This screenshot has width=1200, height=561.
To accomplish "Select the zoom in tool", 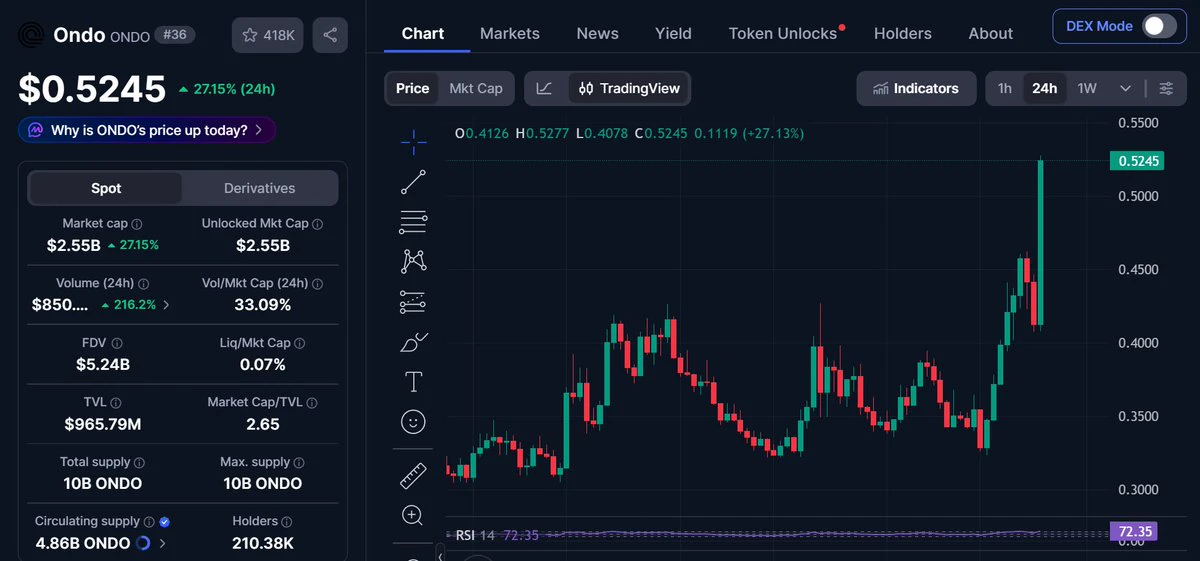I will pyautogui.click(x=413, y=515).
